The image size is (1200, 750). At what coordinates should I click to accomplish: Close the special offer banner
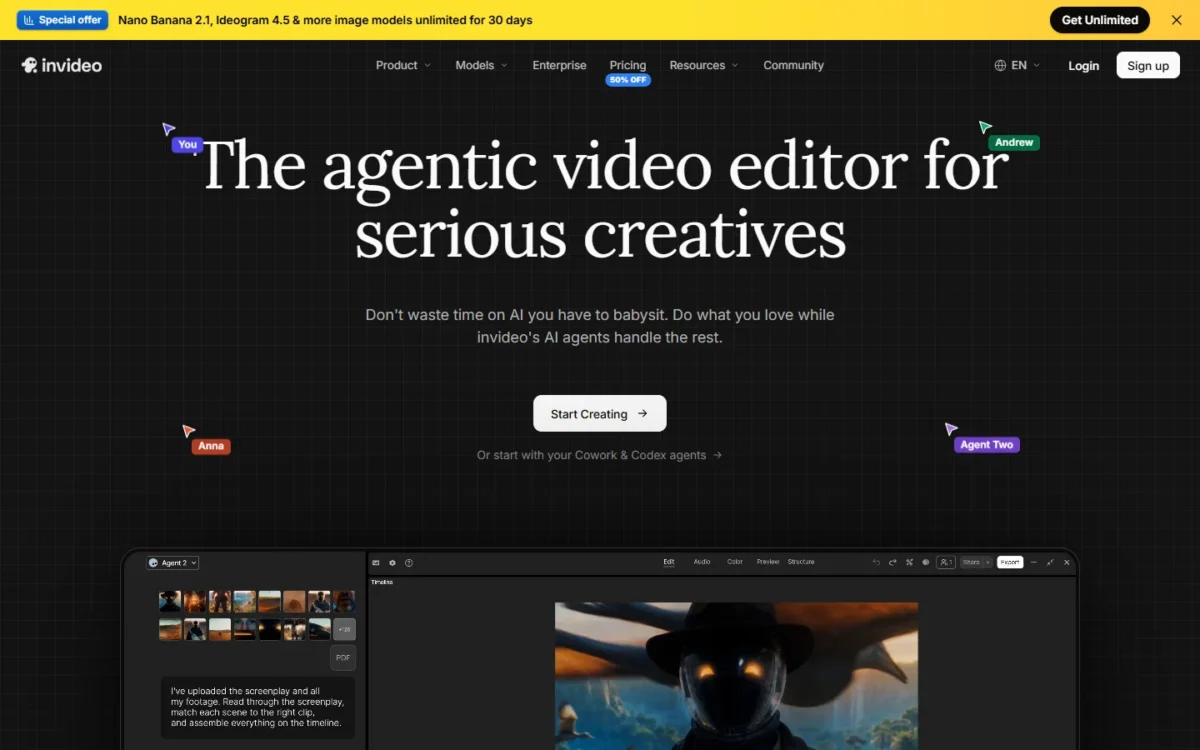pyautogui.click(x=1176, y=20)
